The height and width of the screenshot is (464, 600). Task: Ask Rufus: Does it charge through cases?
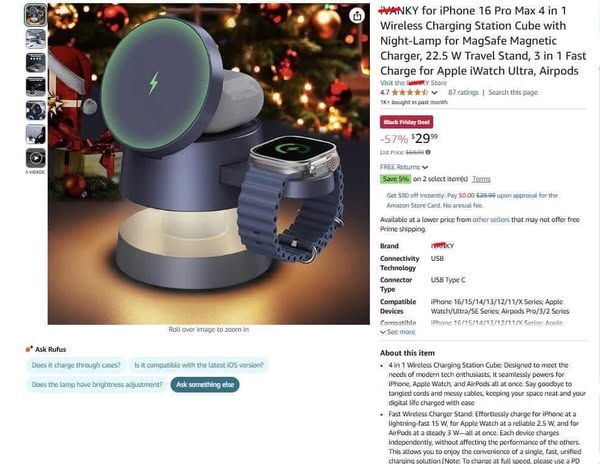tap(76, 365)
